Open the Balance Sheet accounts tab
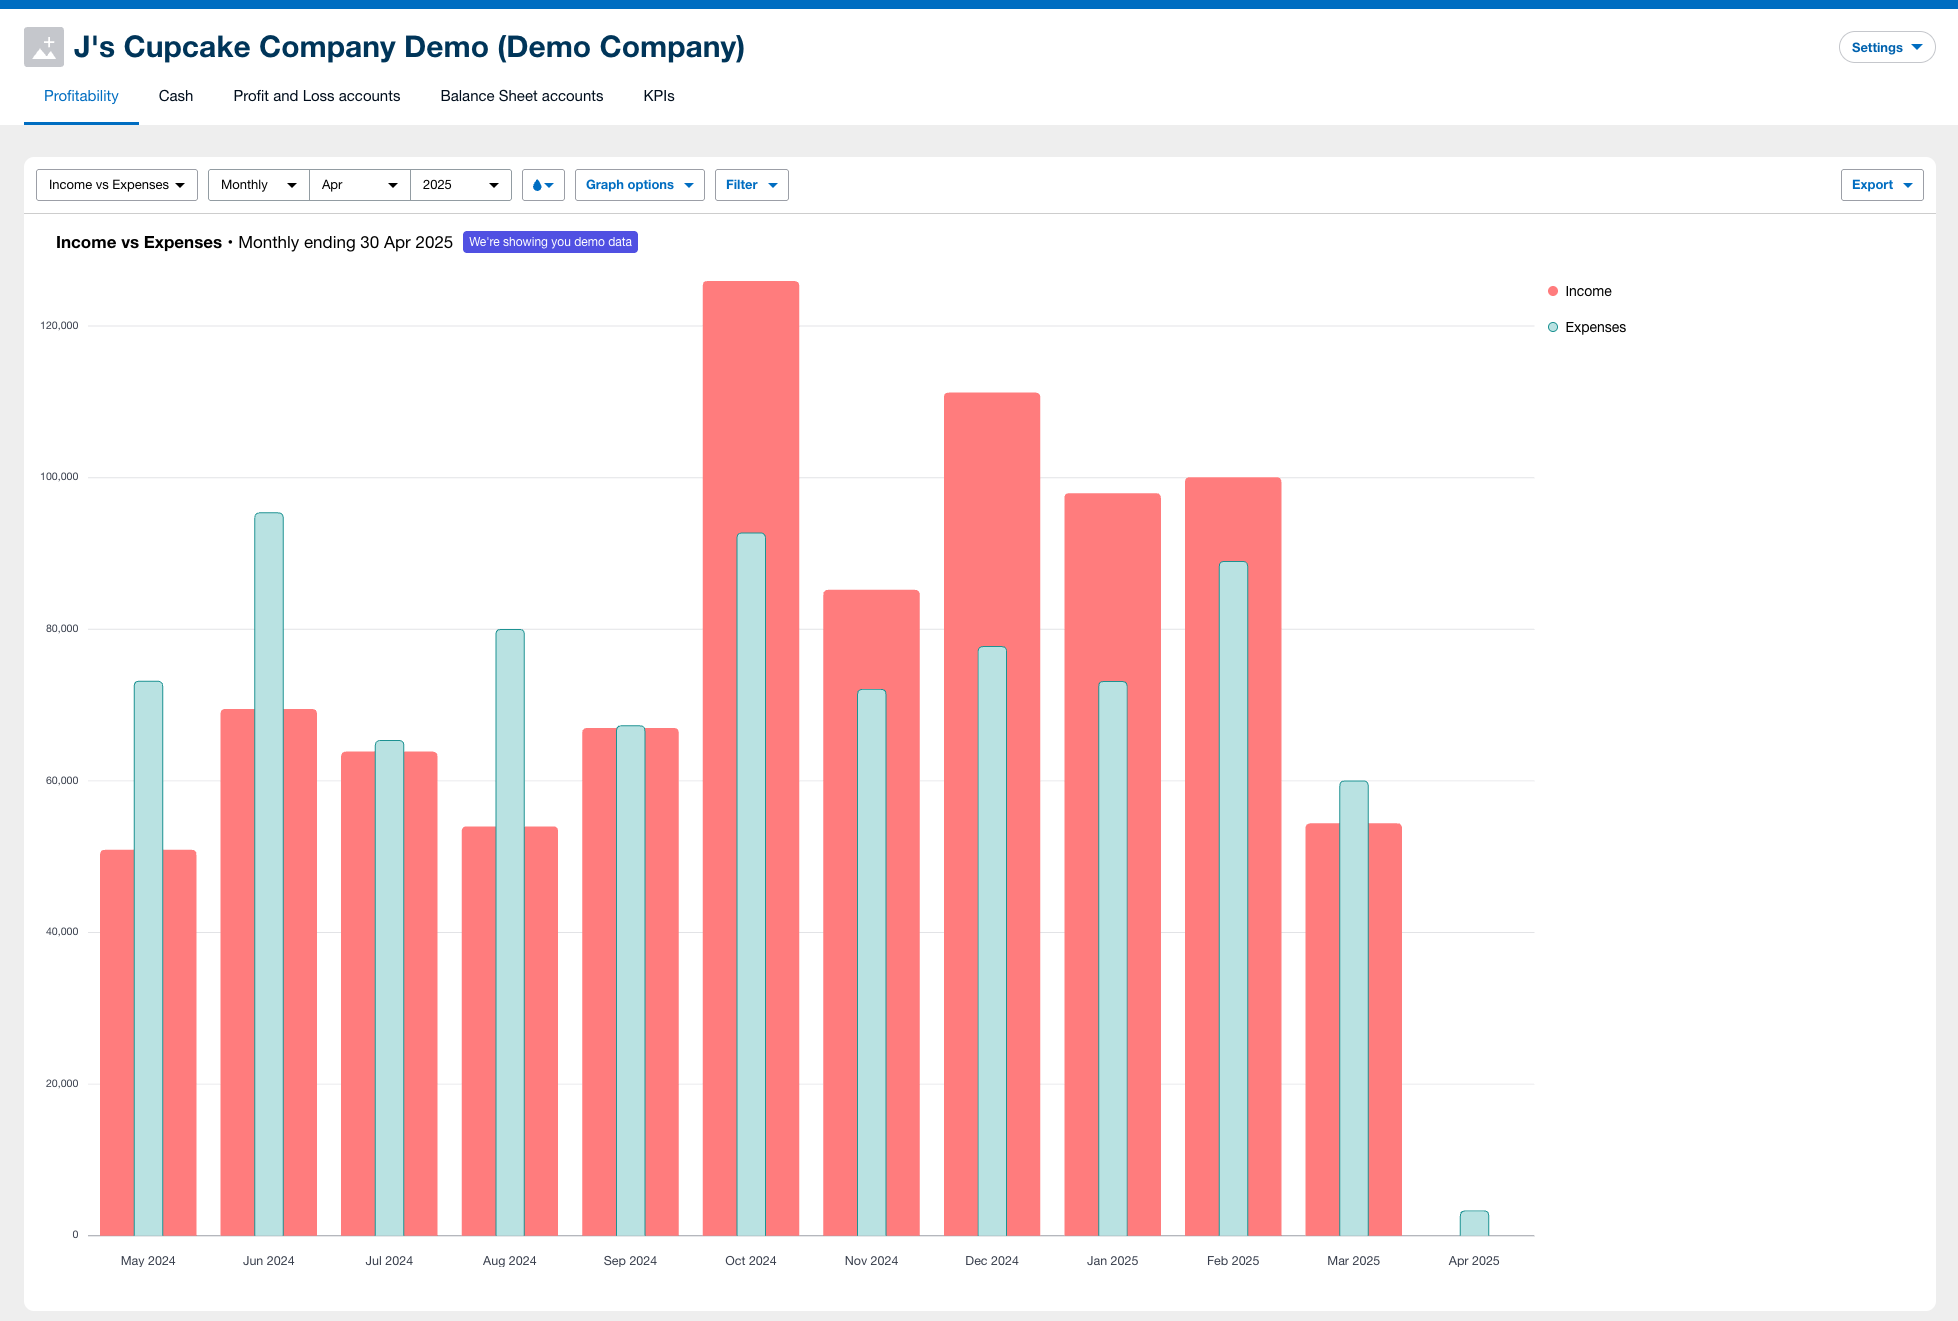The height and width of the screenshot is (1321, 1958). pos(521,96)
